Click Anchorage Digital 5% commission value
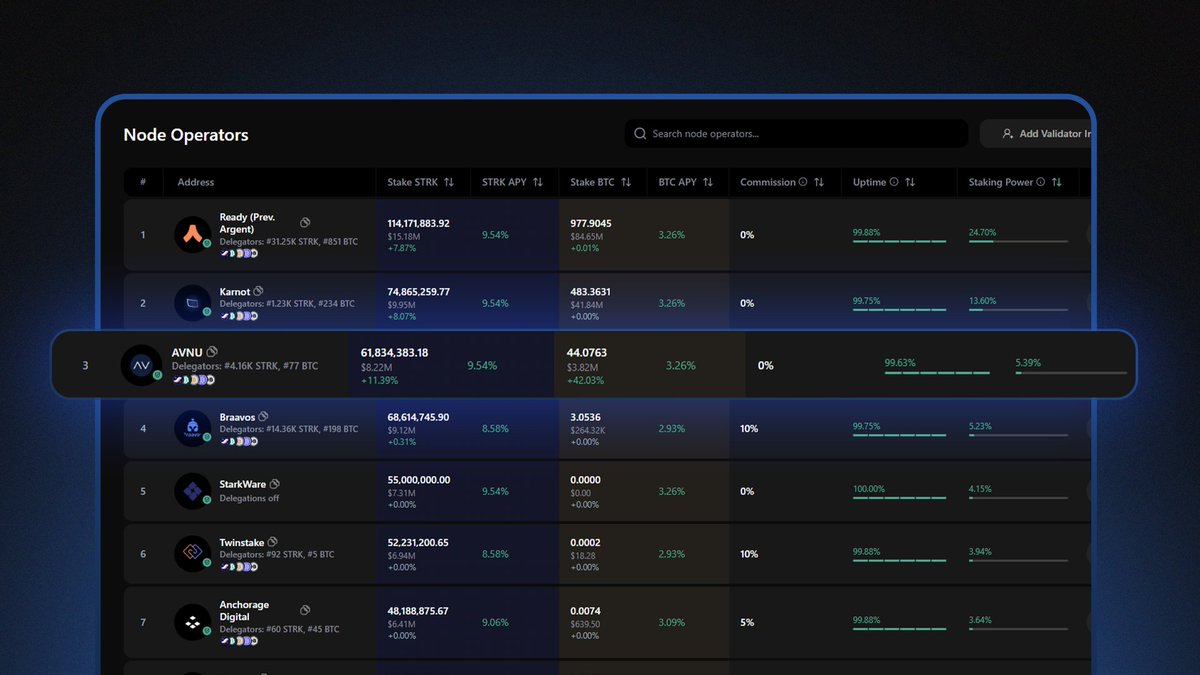This screenshot has width=1200, height=675. 747,622
